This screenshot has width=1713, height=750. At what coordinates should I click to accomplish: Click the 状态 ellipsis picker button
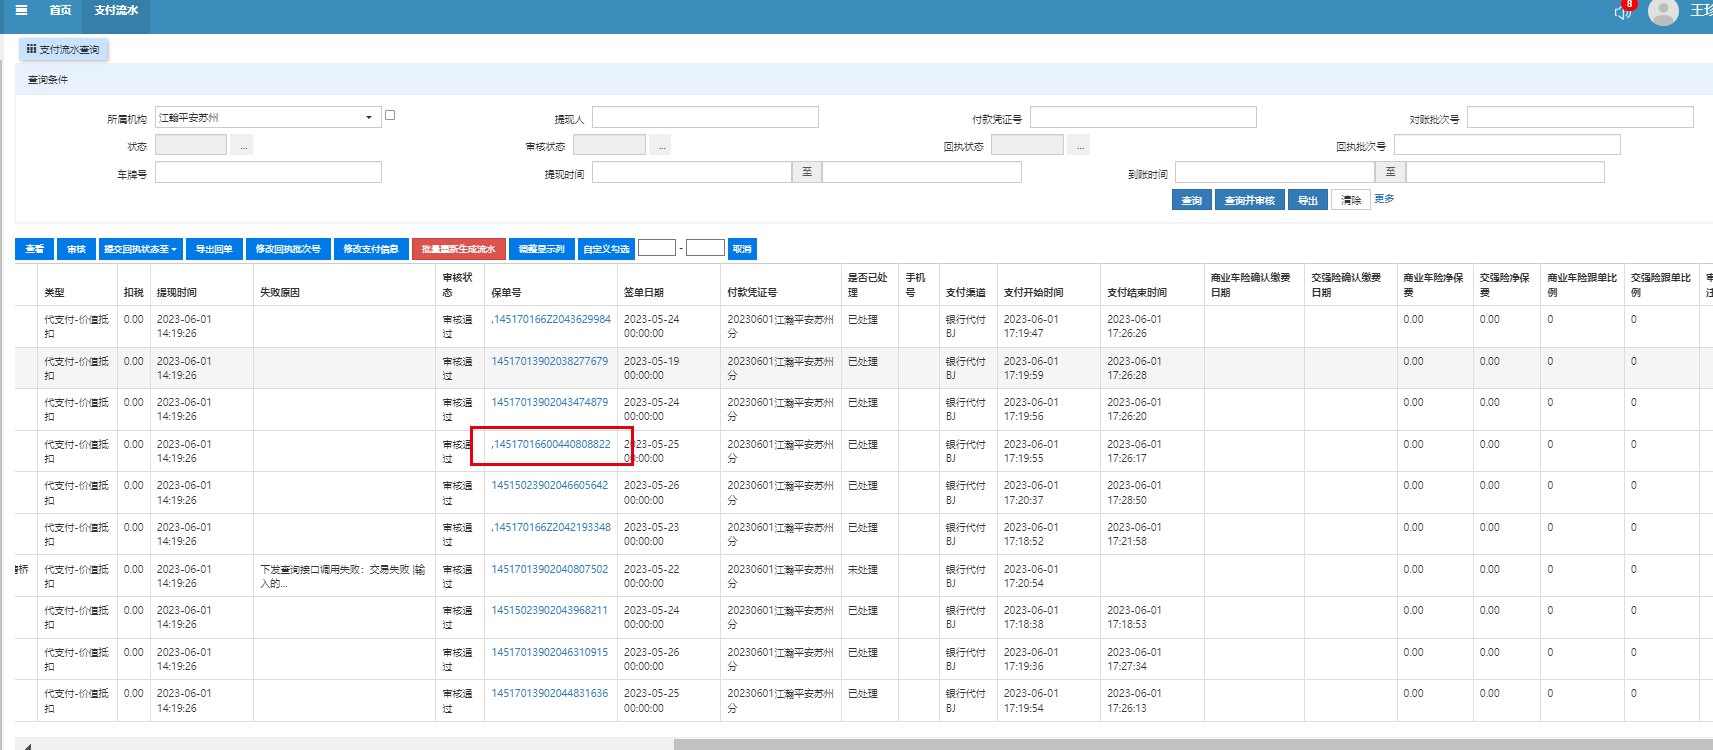[243, 146]
